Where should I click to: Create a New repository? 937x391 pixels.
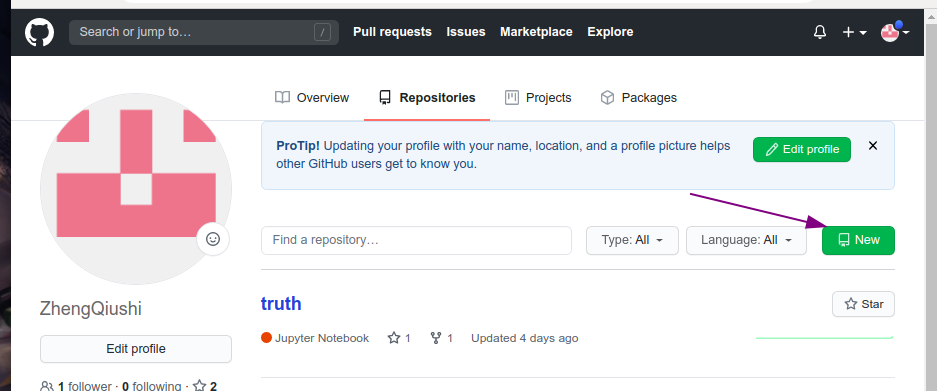click(858, 240)
